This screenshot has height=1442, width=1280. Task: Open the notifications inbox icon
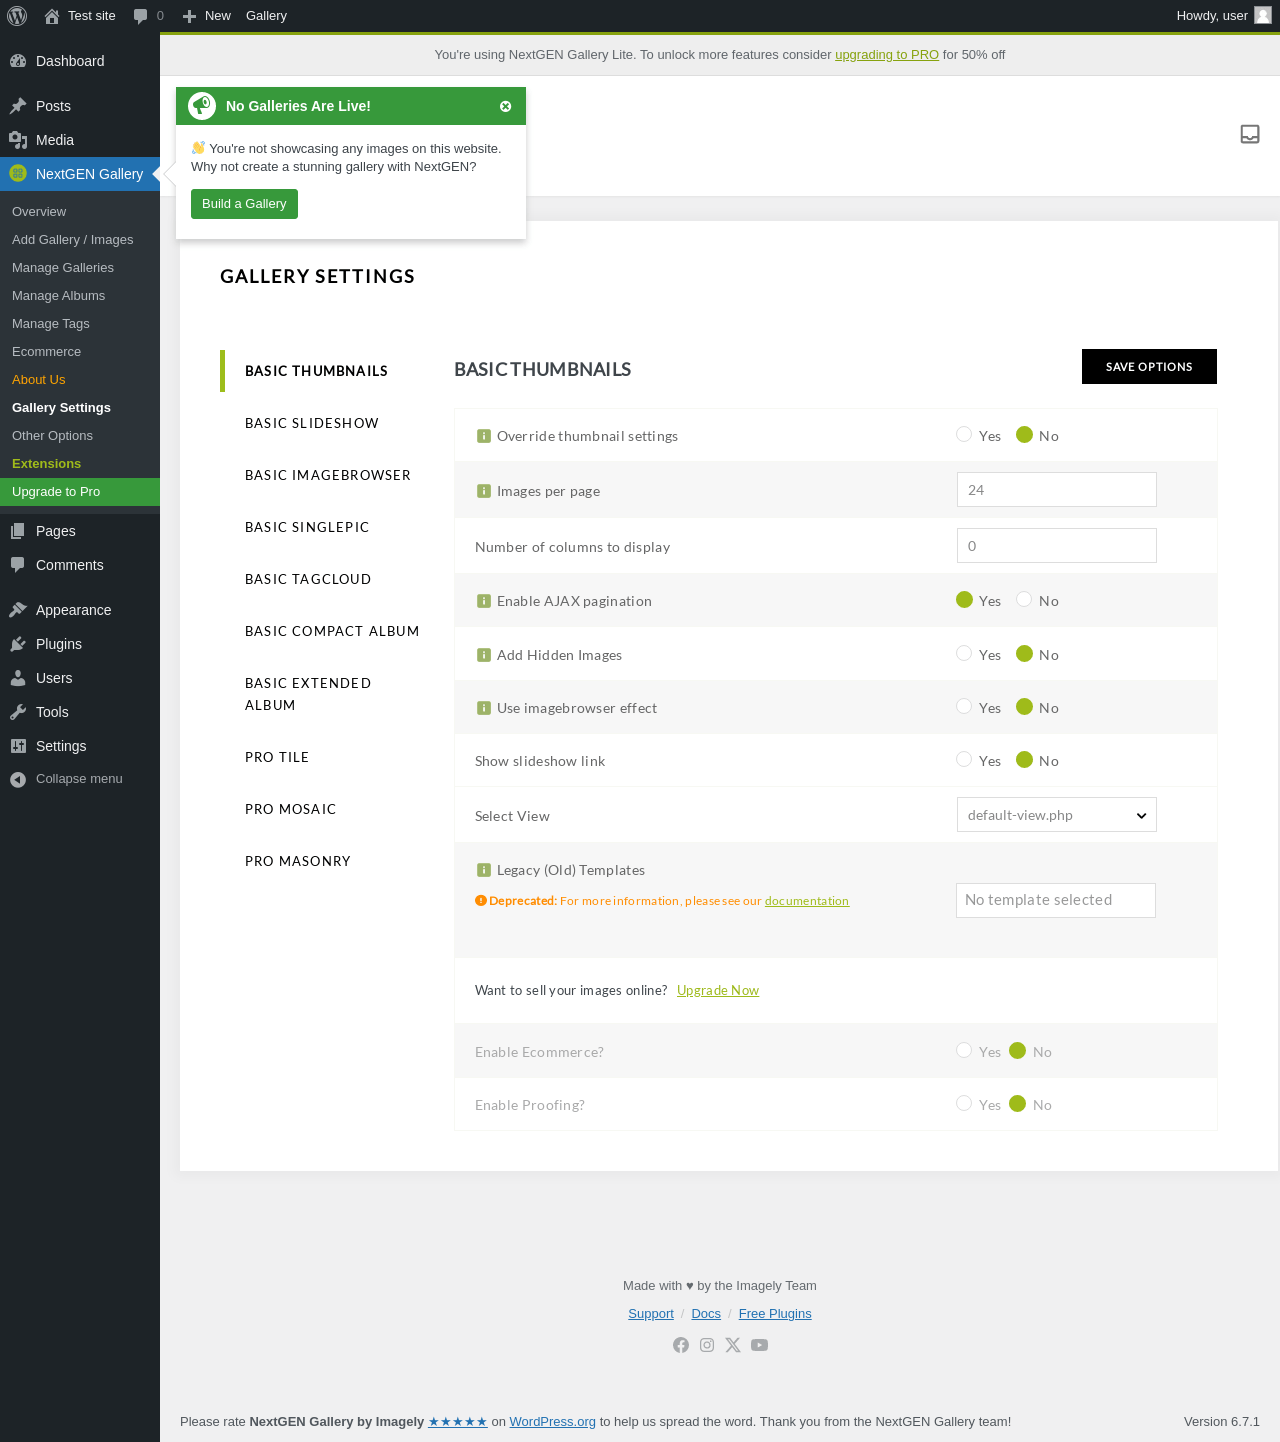pos(1249,134)
